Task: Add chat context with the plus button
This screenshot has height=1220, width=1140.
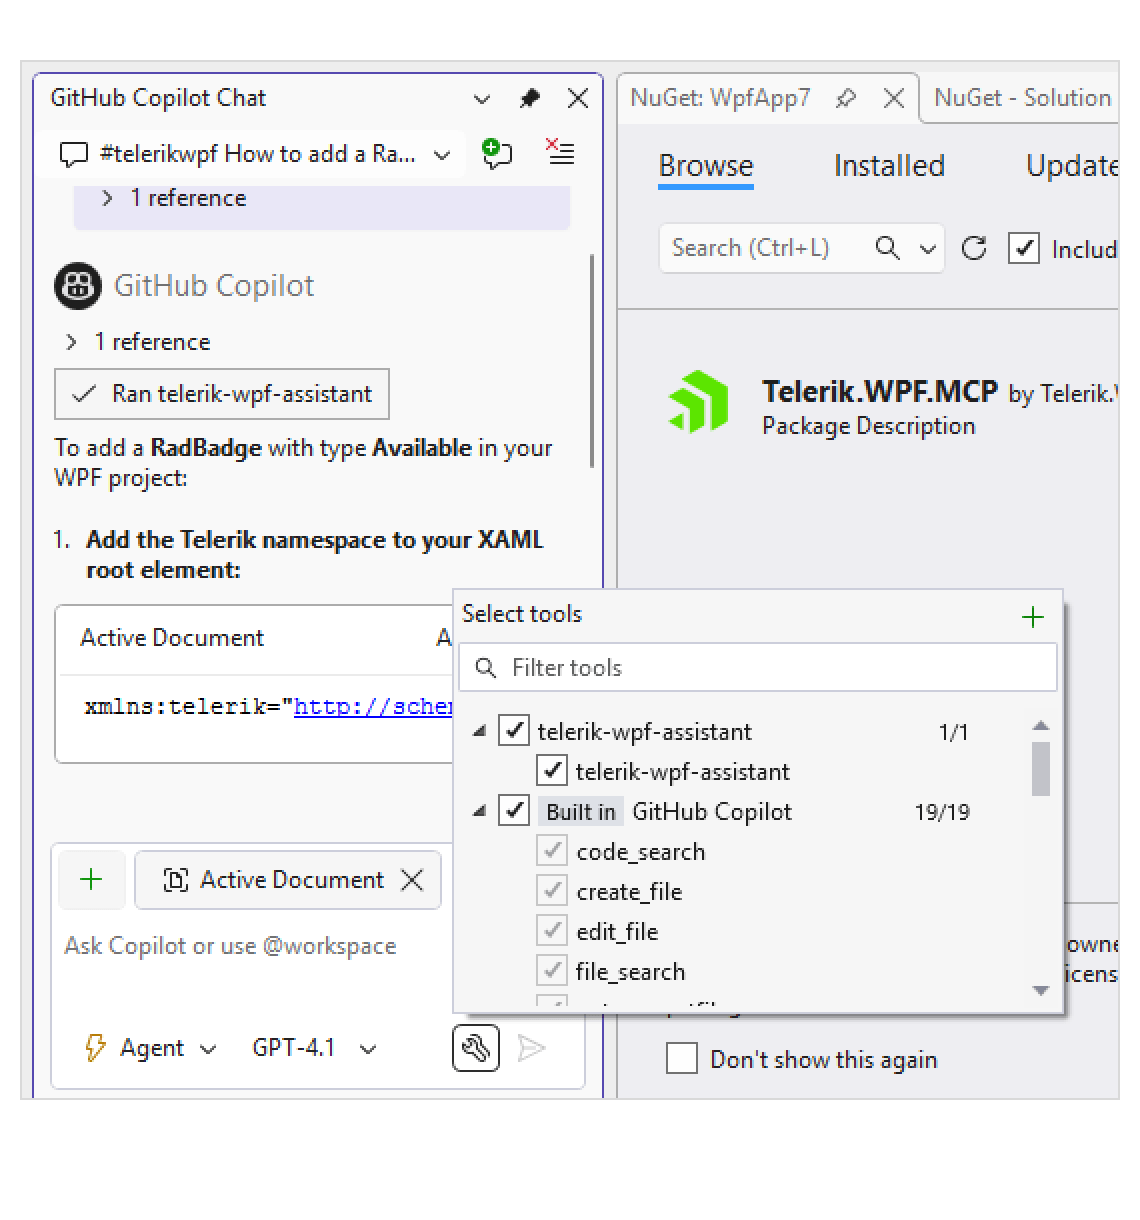Action: click(91, 880)
